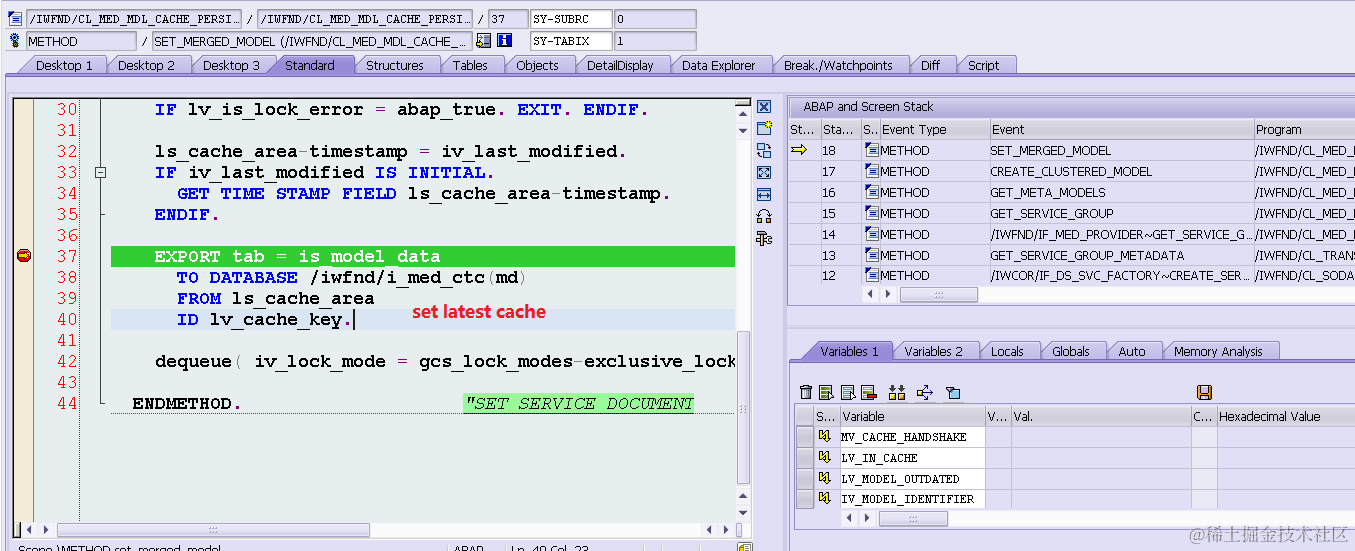Click the new tool icon with star

coord(764,128)
